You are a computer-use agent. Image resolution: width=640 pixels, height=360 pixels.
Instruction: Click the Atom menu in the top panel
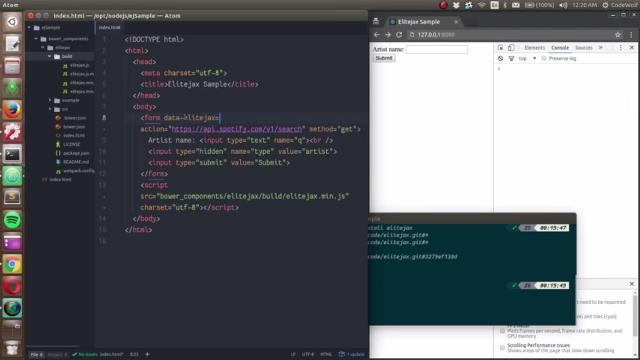(x=11, y=5)
